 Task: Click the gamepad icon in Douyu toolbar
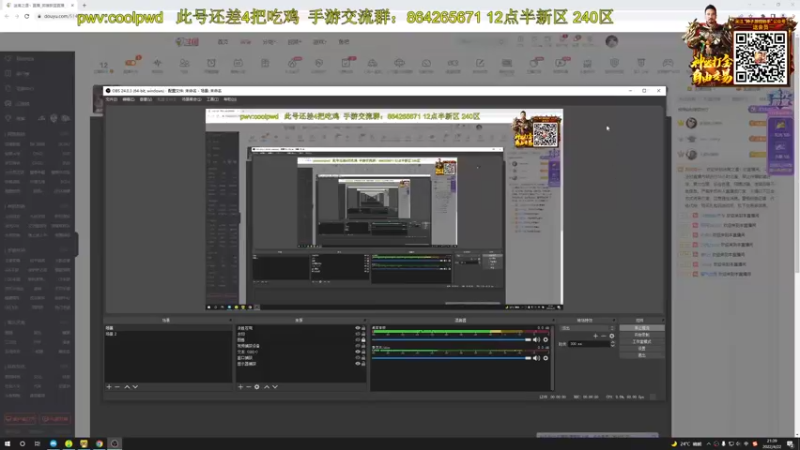click(667, 63)
